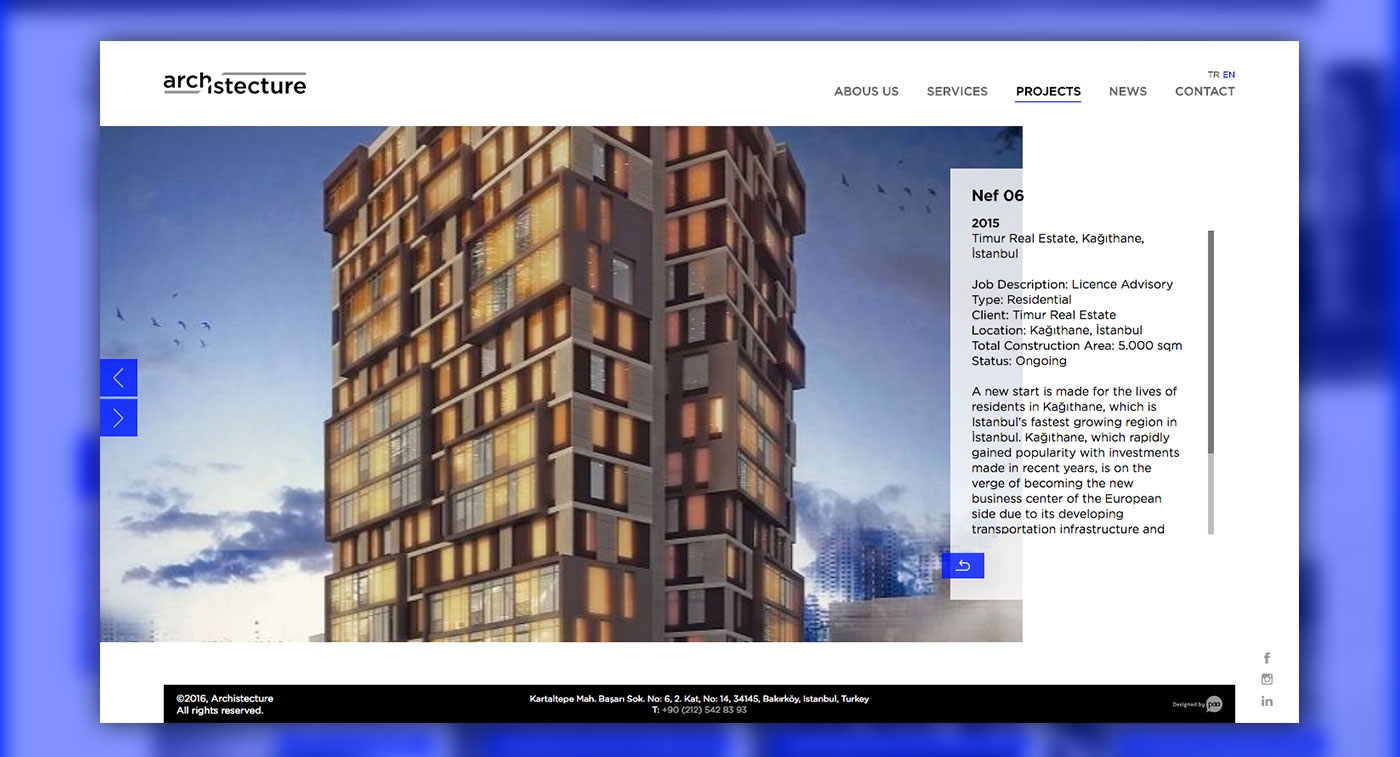The height and width of the screenshot is (757, 1400).
Task: Open the Facebook icon link
Action: click(1266, 657)
